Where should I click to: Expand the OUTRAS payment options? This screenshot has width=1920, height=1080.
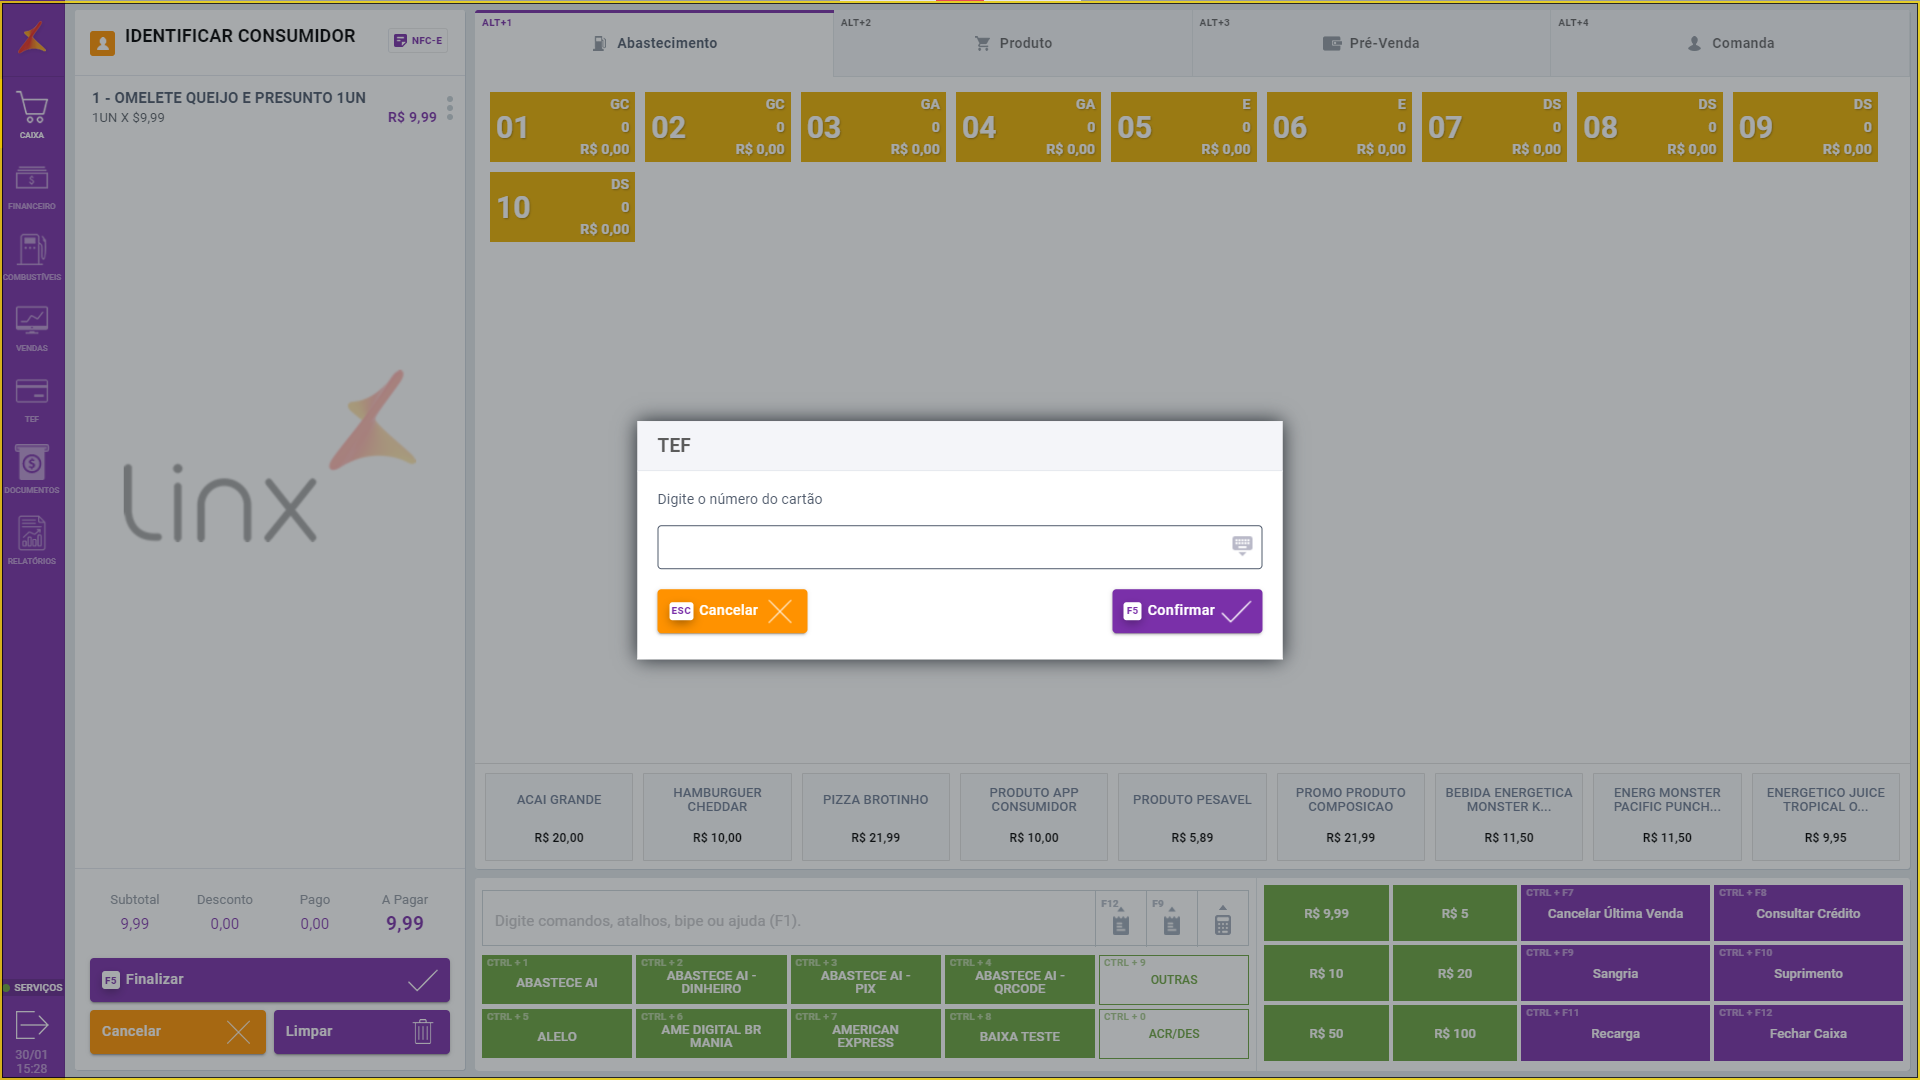[1173, 979]
